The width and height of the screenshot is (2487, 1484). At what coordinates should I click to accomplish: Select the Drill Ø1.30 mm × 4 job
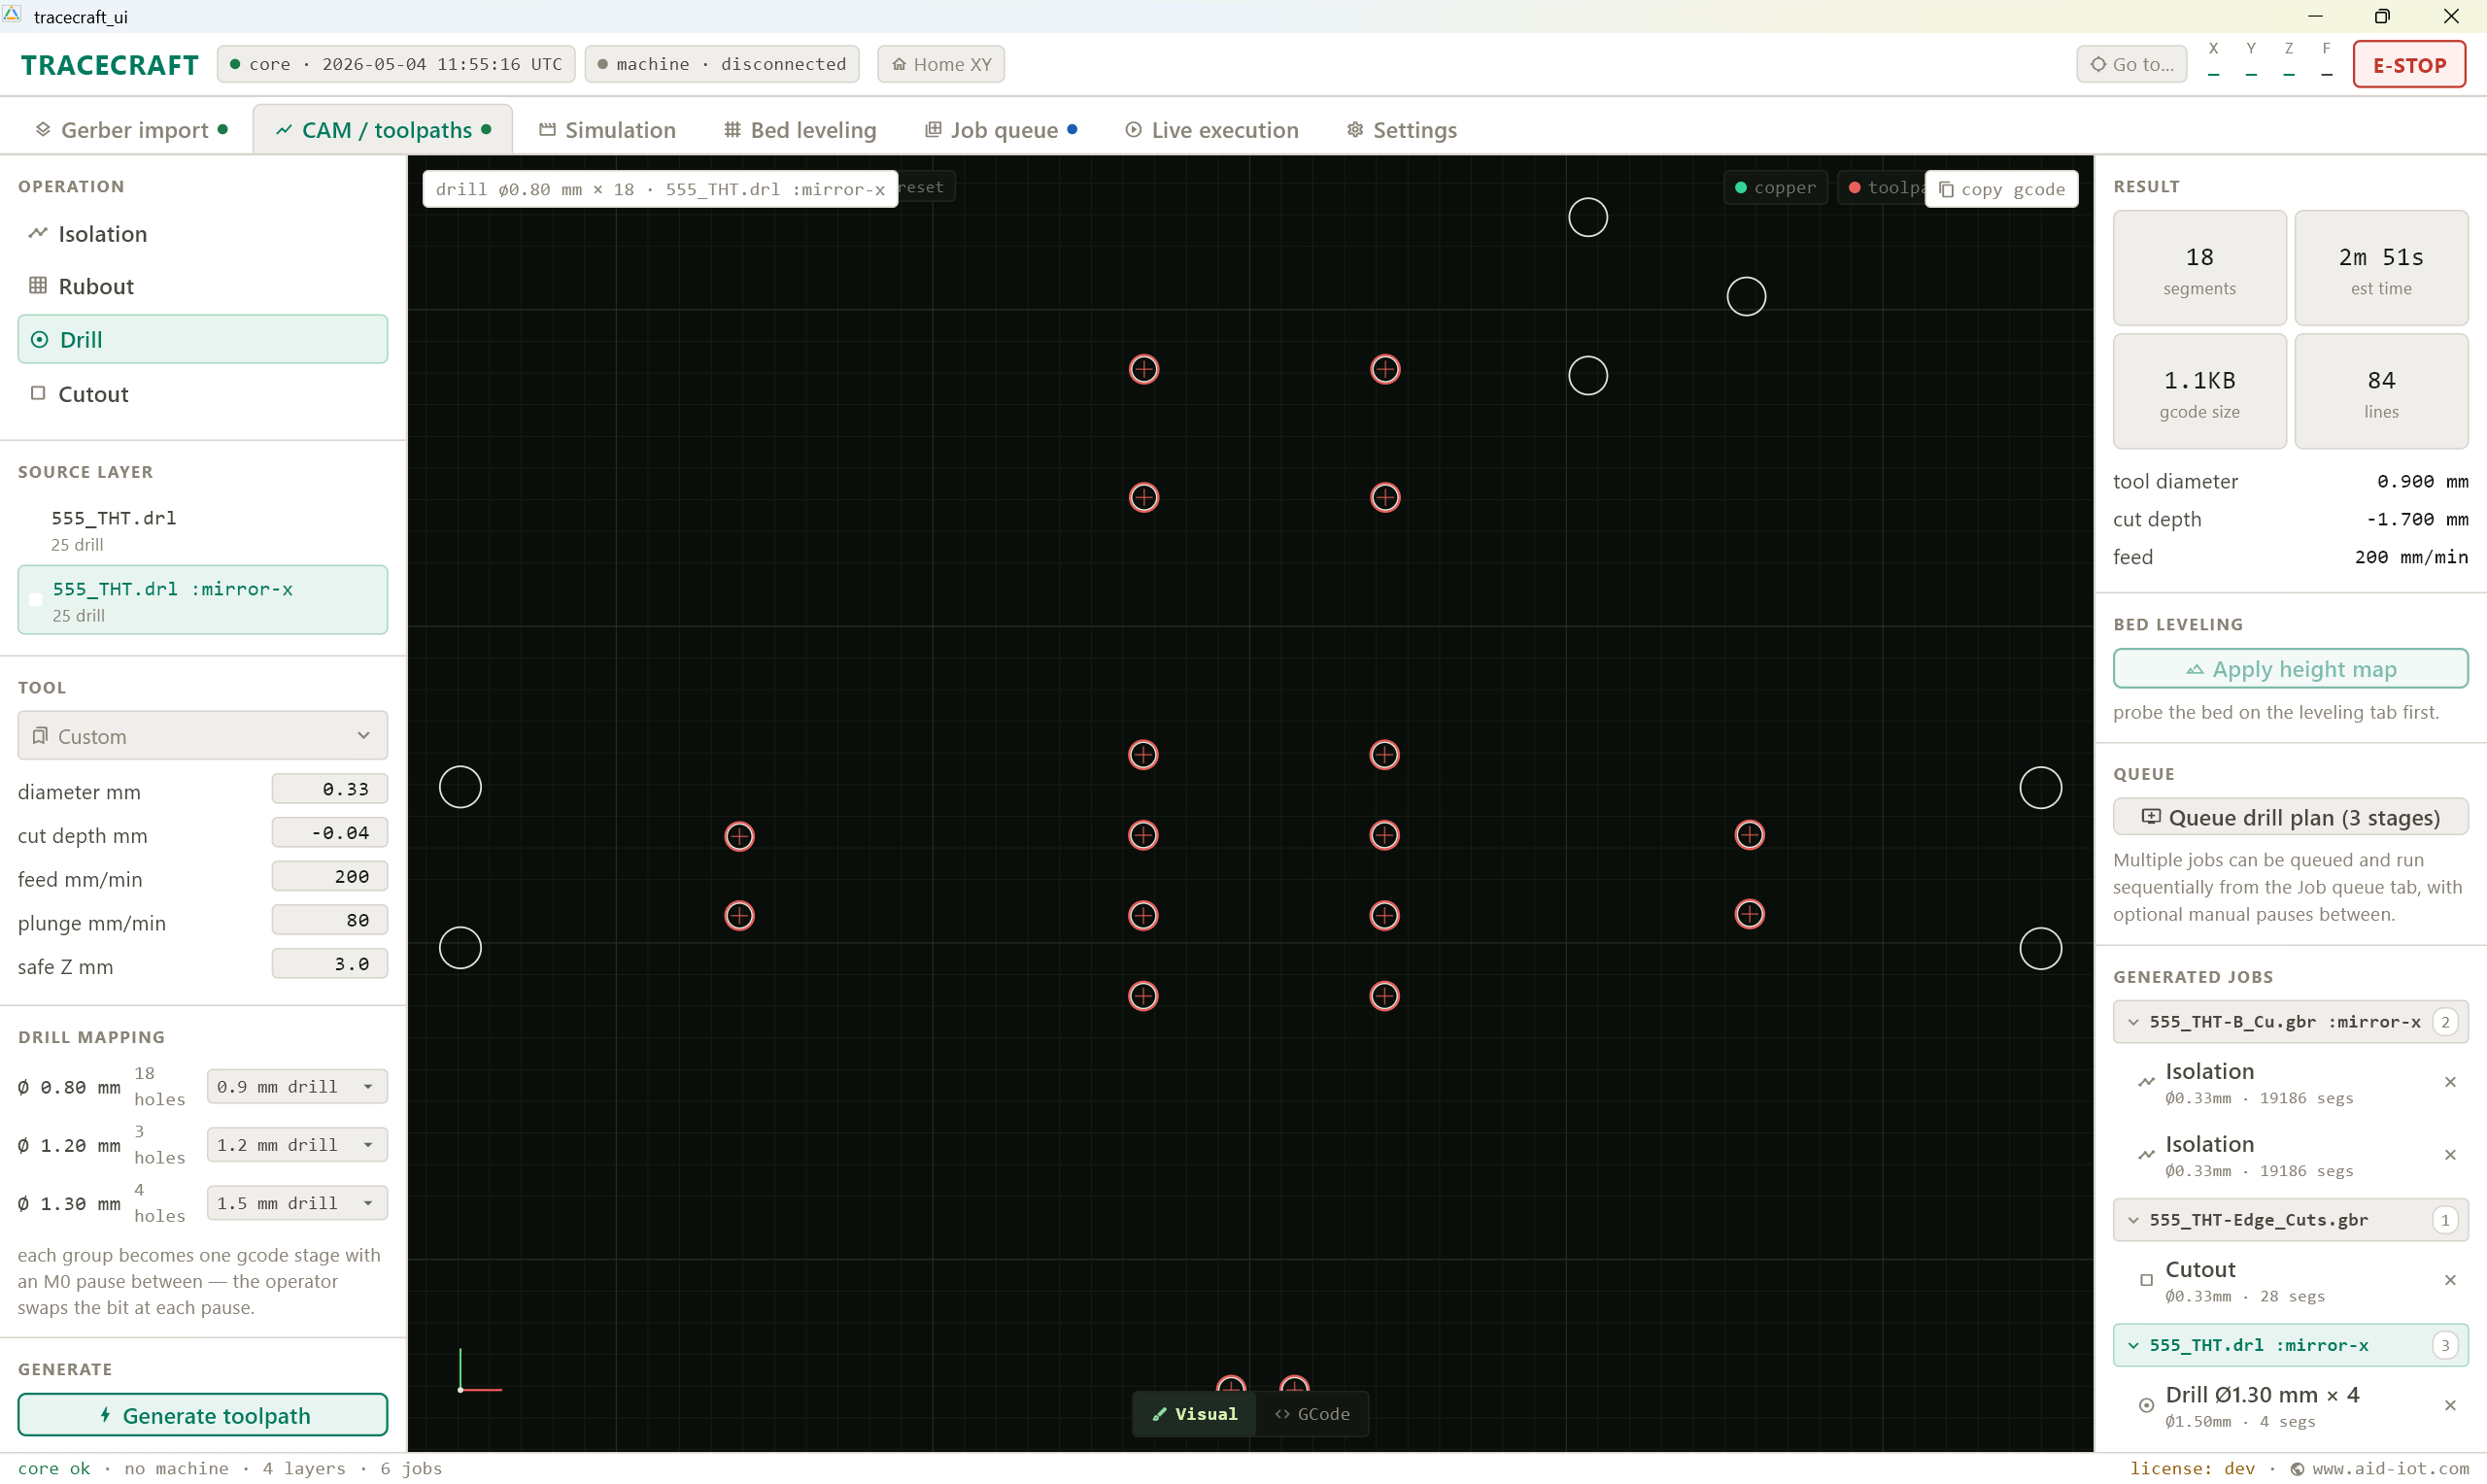click(2290, 1405)
